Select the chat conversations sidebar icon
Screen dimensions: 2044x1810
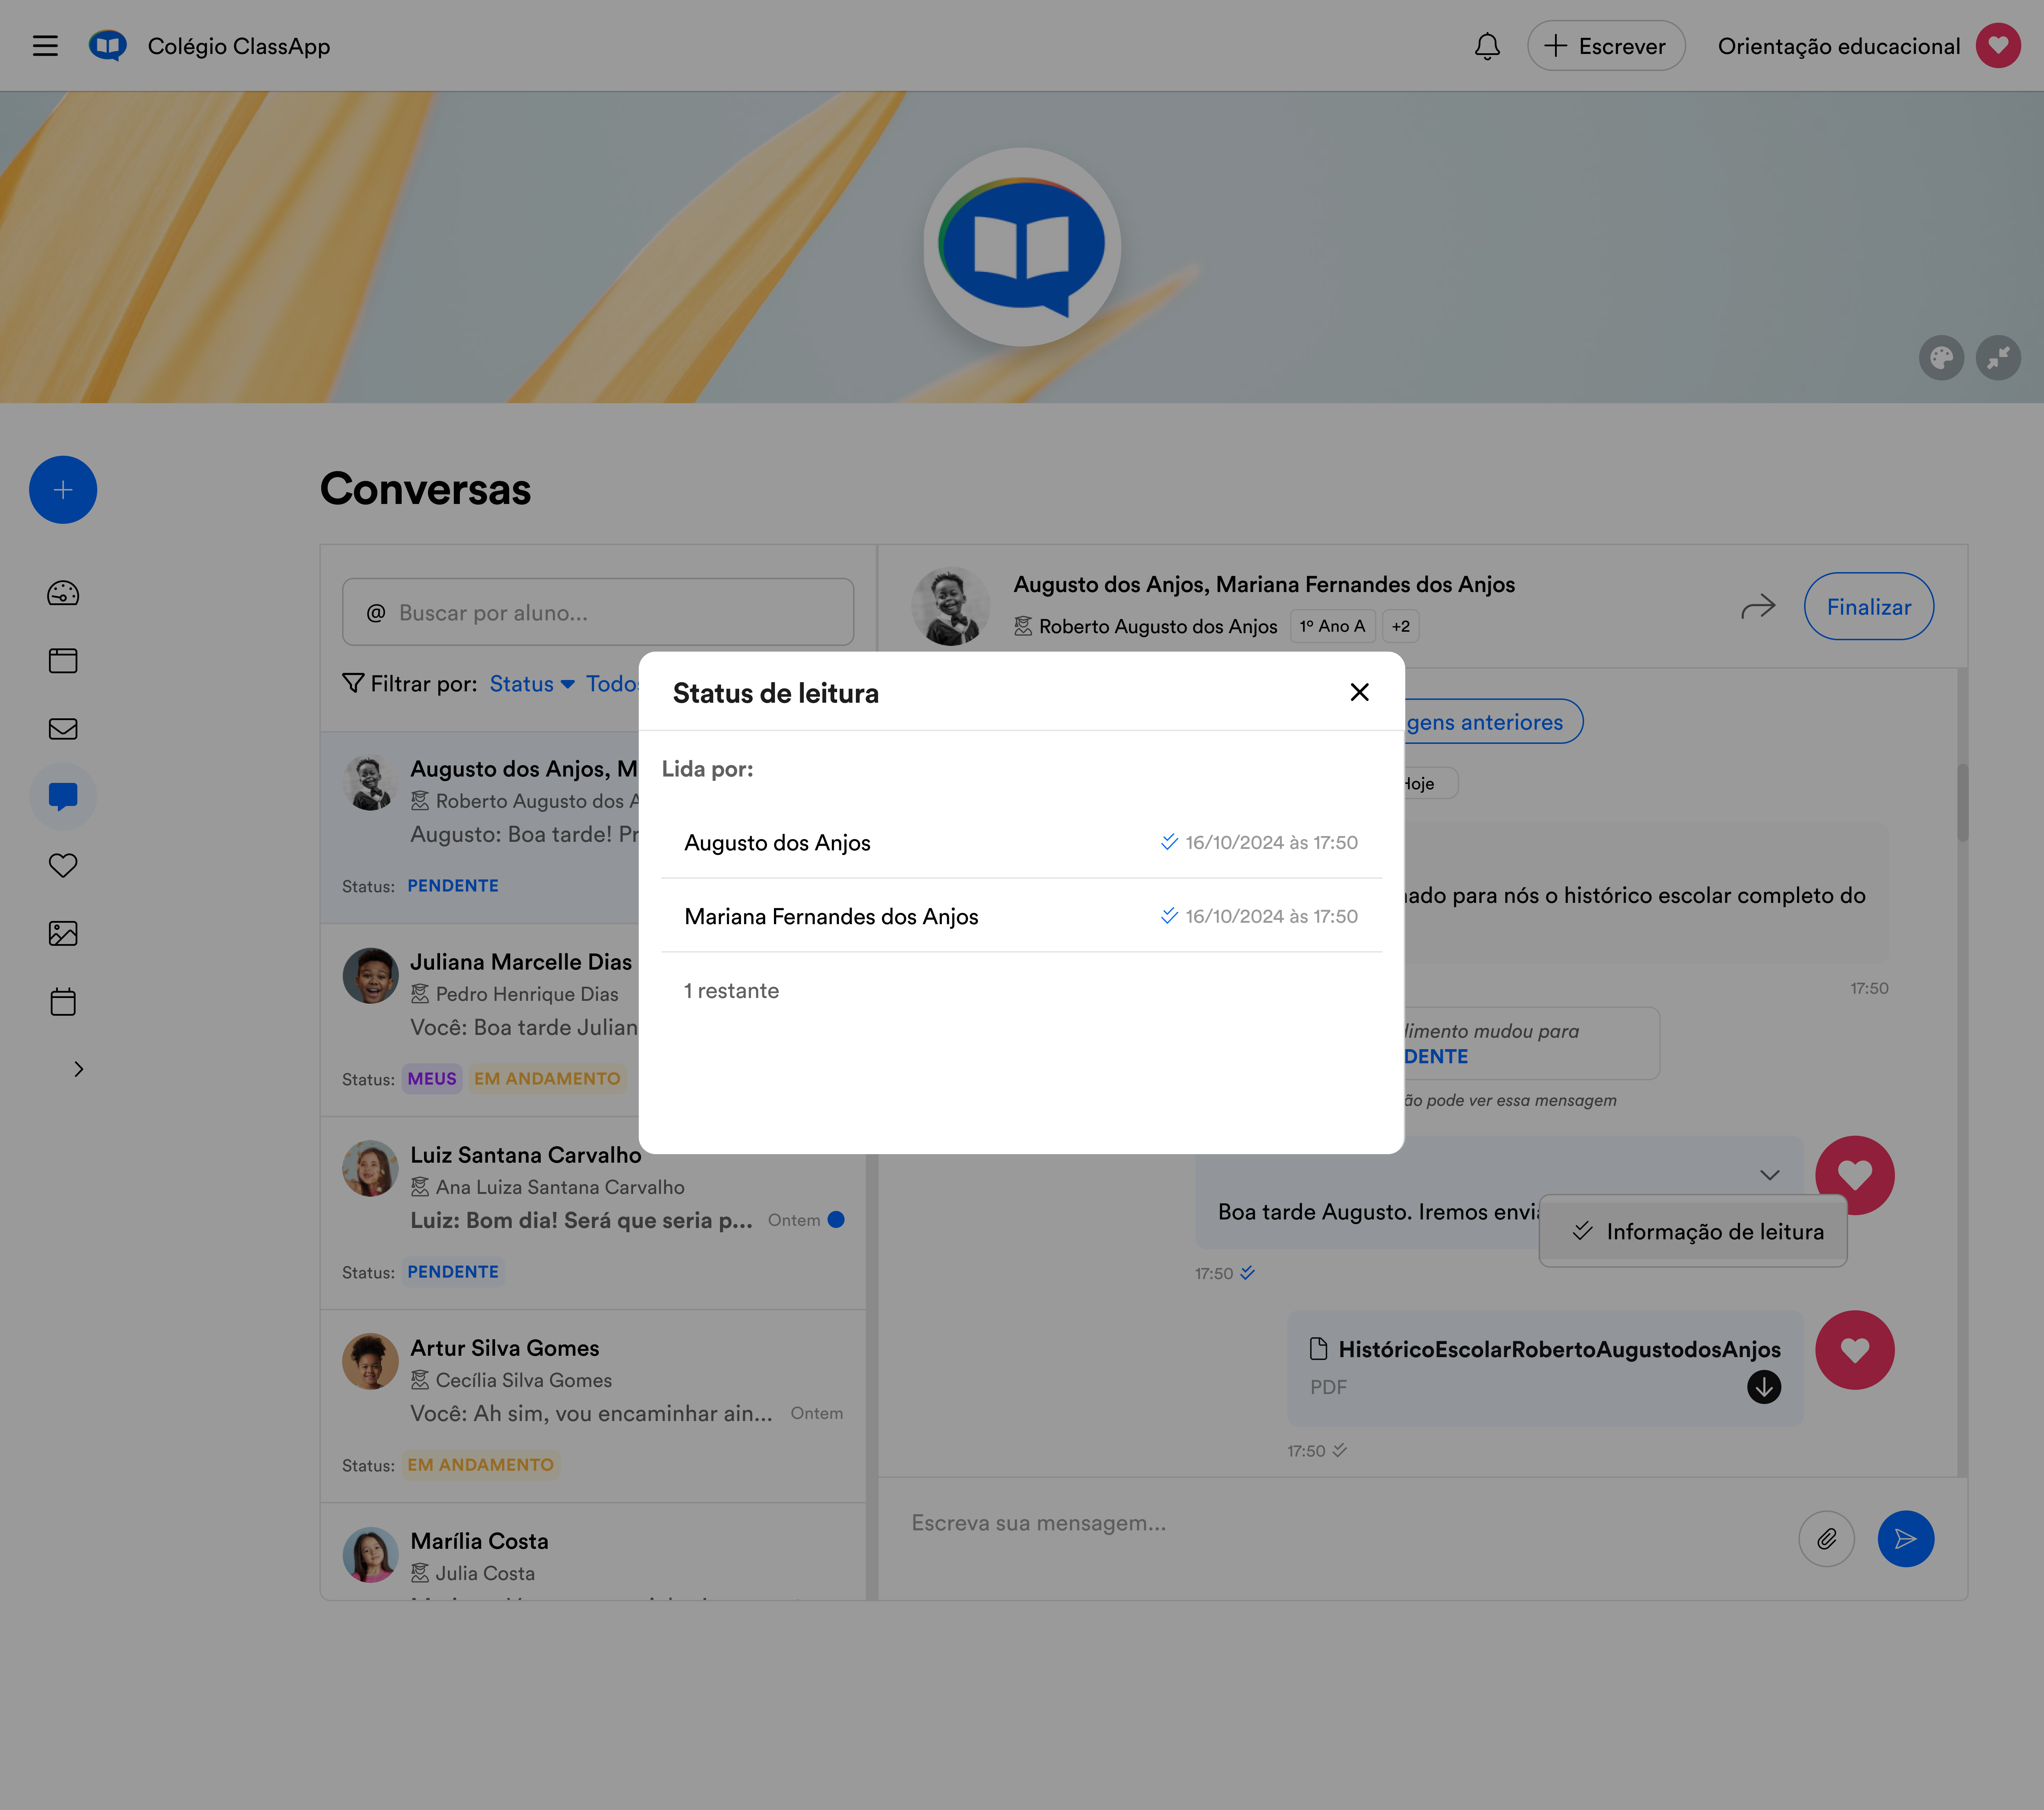pyautogui.click(x=63, y=797)
